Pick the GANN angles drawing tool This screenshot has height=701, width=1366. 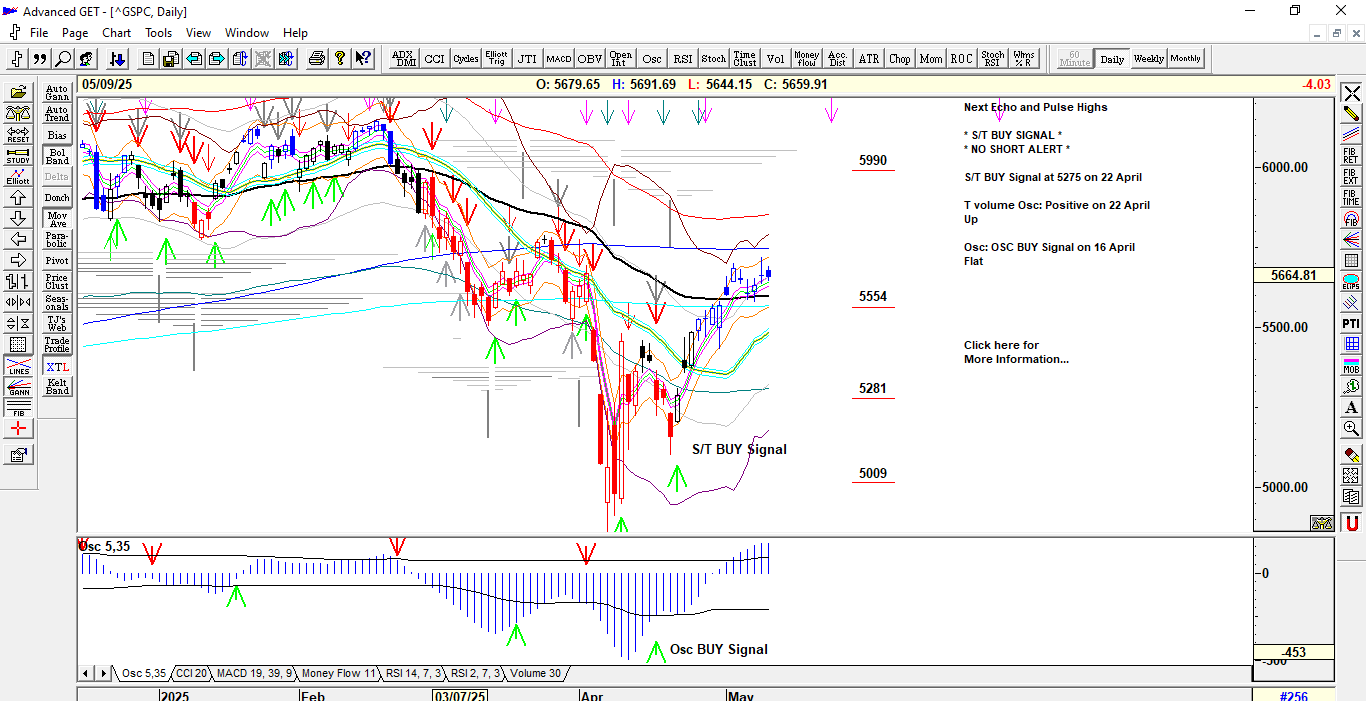click(x=18, y=388)
